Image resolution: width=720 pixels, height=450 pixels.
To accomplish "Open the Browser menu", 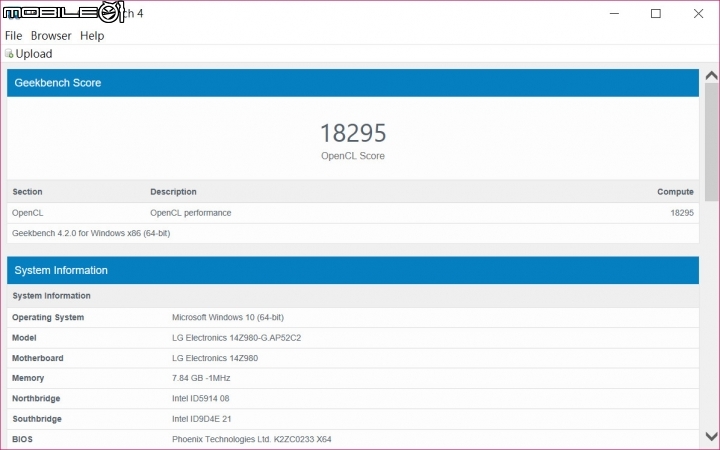I will pyautogui.click(x=51, y=36).
